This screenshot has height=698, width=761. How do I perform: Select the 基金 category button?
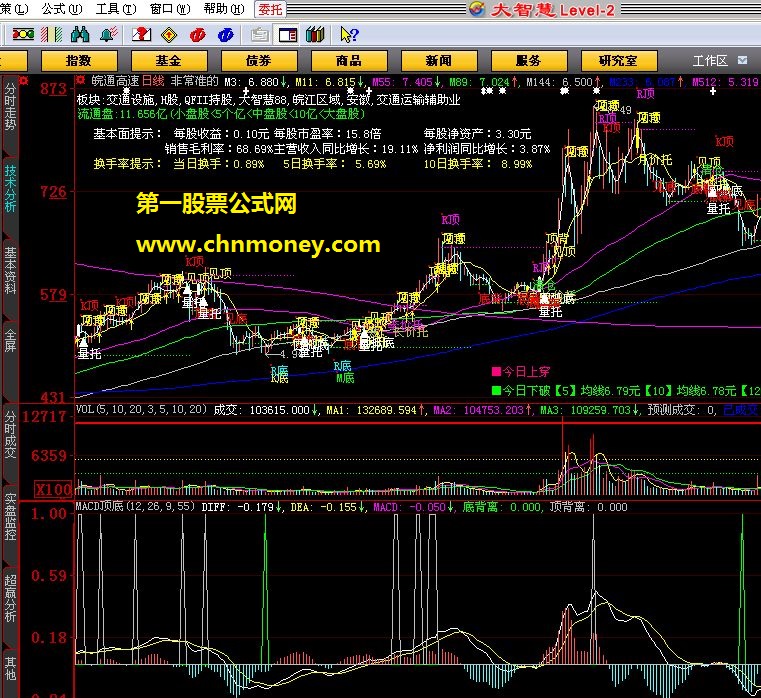(x=169, y=61)
